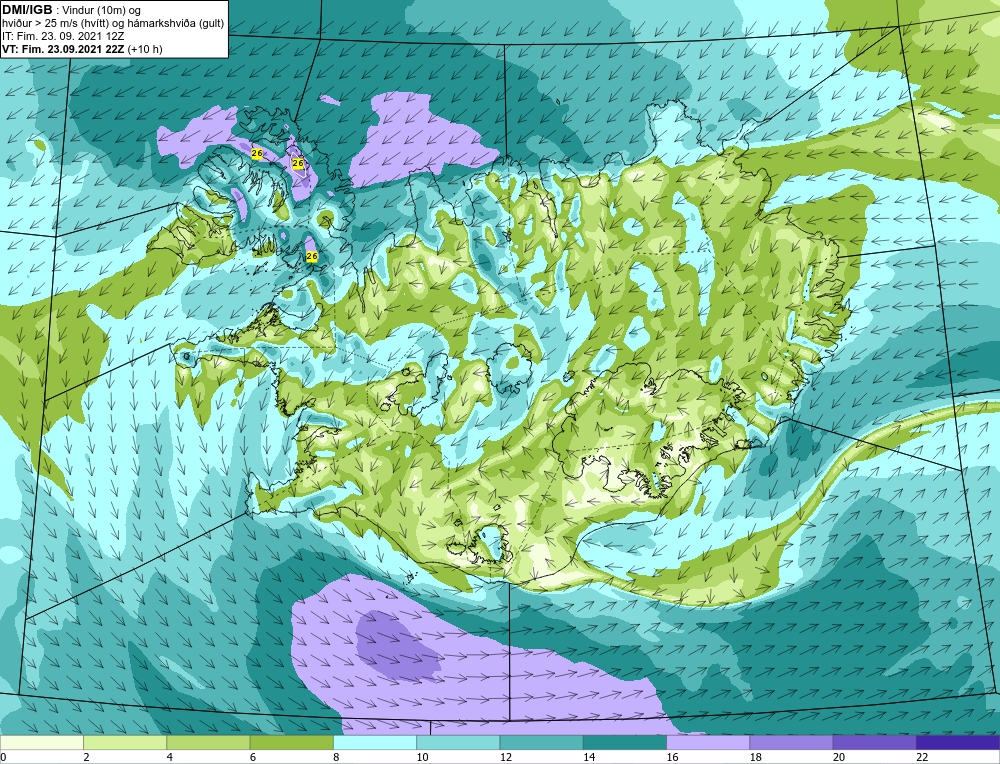The width and height of the screenshot is (1000, 764).
Task: Click the southernmost yellow 26 gust label
Action: tap(312, 256)
